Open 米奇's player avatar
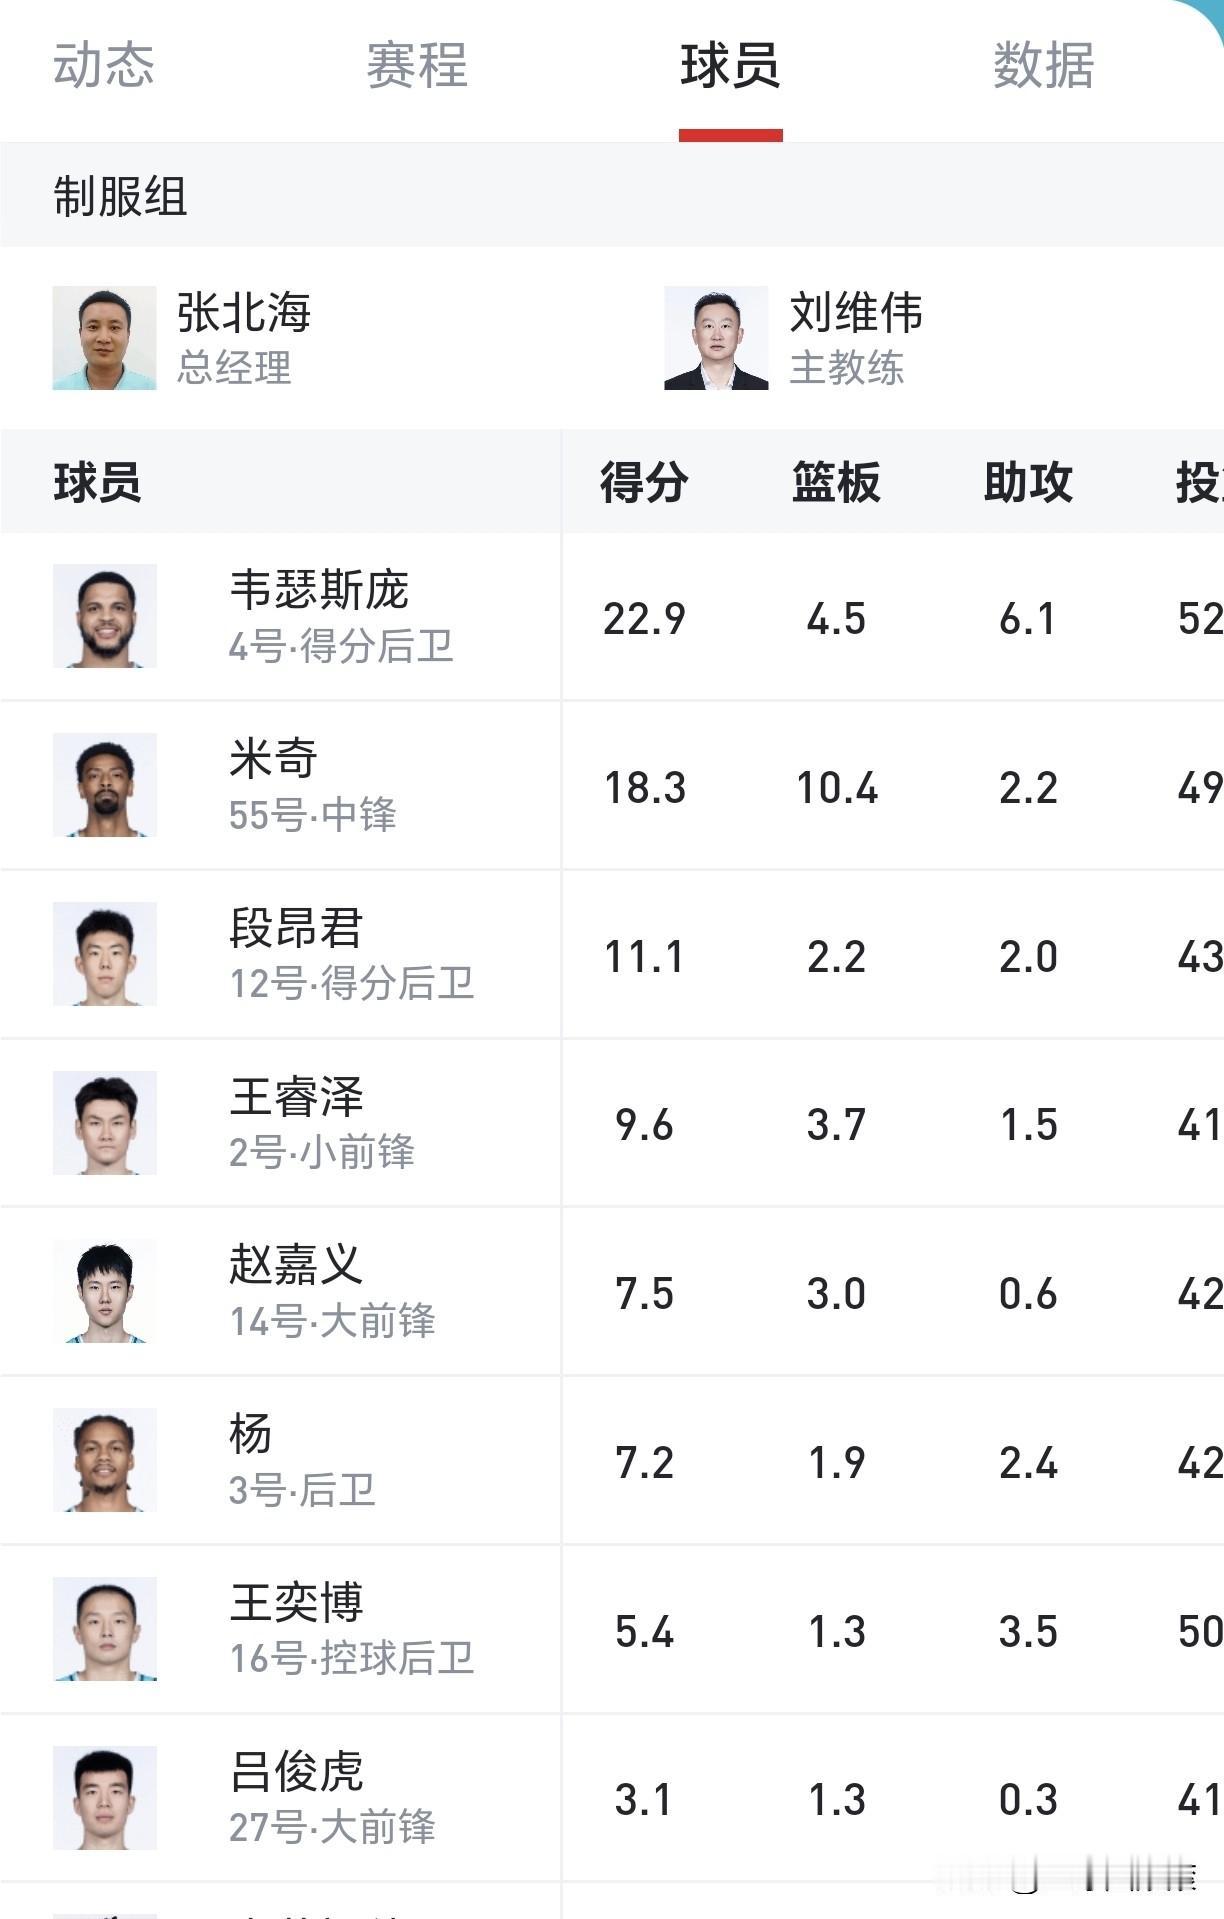The image size is (1224, 1919). click(105, 785)
